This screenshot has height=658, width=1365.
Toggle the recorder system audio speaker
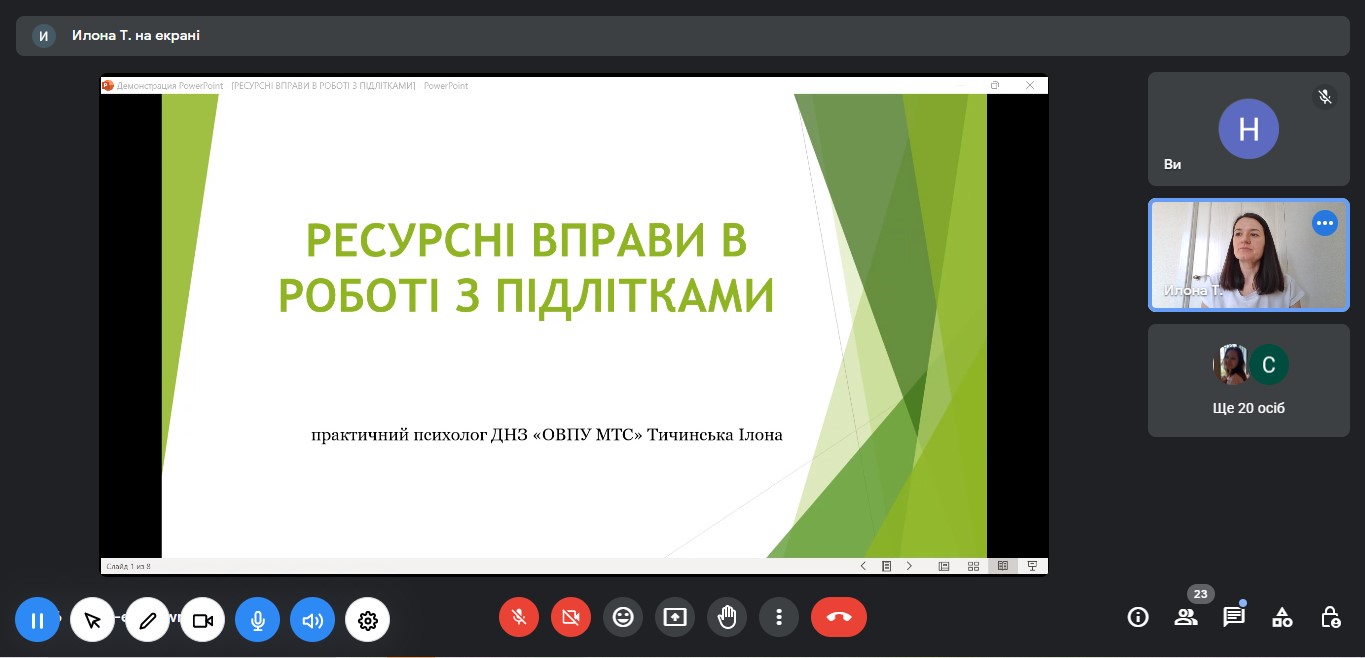point(312,620)
